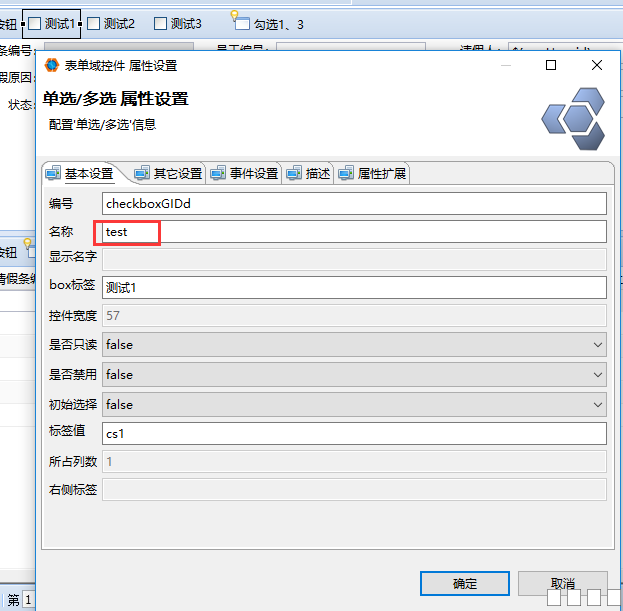Image resolution: width=623 pixels, height=611 pixels.
Task: Enable the 测试3 checkbox
Action: pyautogui.click(x=160, y=23)
